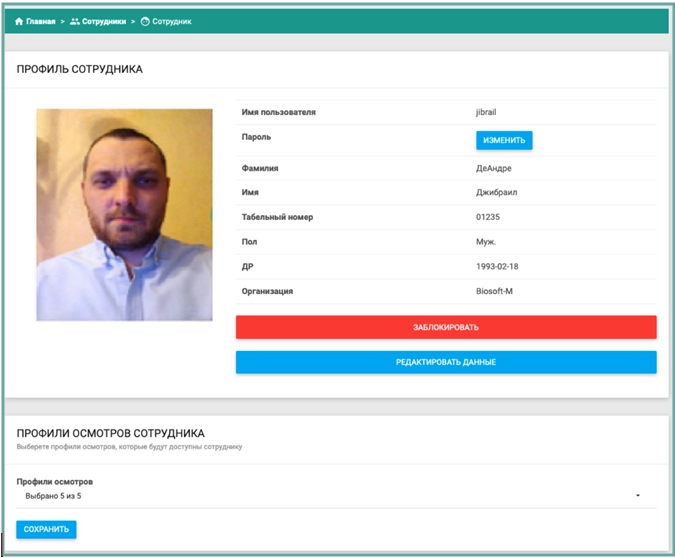Go to Главная breadcrumb link
675x558 pixels.
point(41,22)
